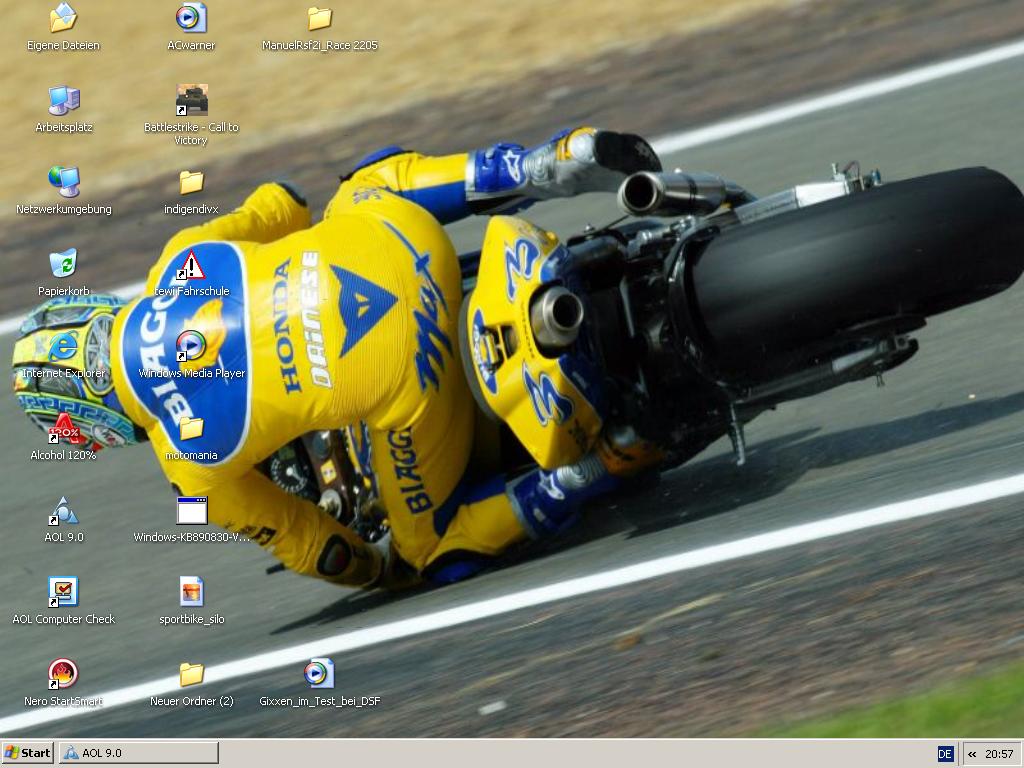Select the Nero StartSmart shortcut
Viewport: 1024px width, 768px height.
click(x=63, y=674)
